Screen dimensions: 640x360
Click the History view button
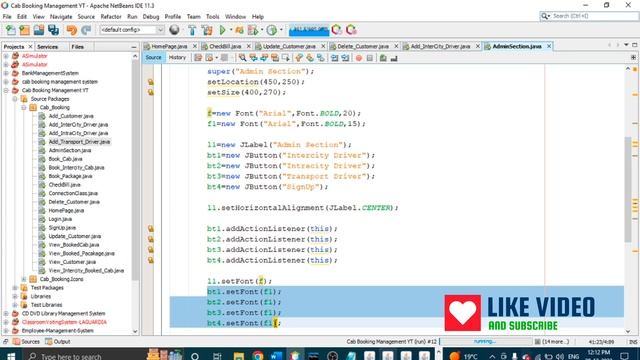pos(177,58)
